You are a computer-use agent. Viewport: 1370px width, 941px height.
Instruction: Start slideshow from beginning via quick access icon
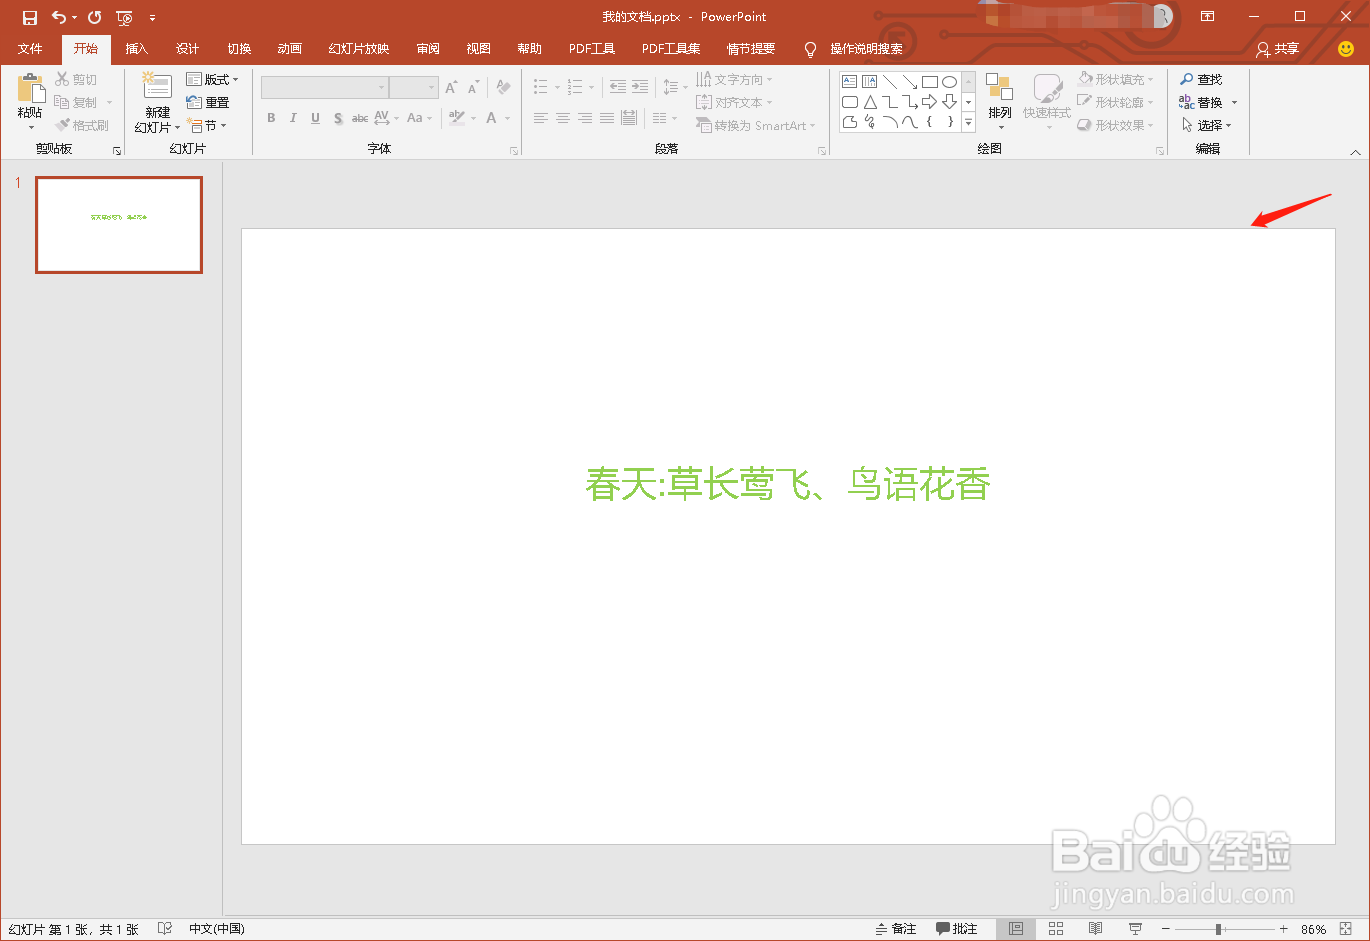[x=124, y=18]
